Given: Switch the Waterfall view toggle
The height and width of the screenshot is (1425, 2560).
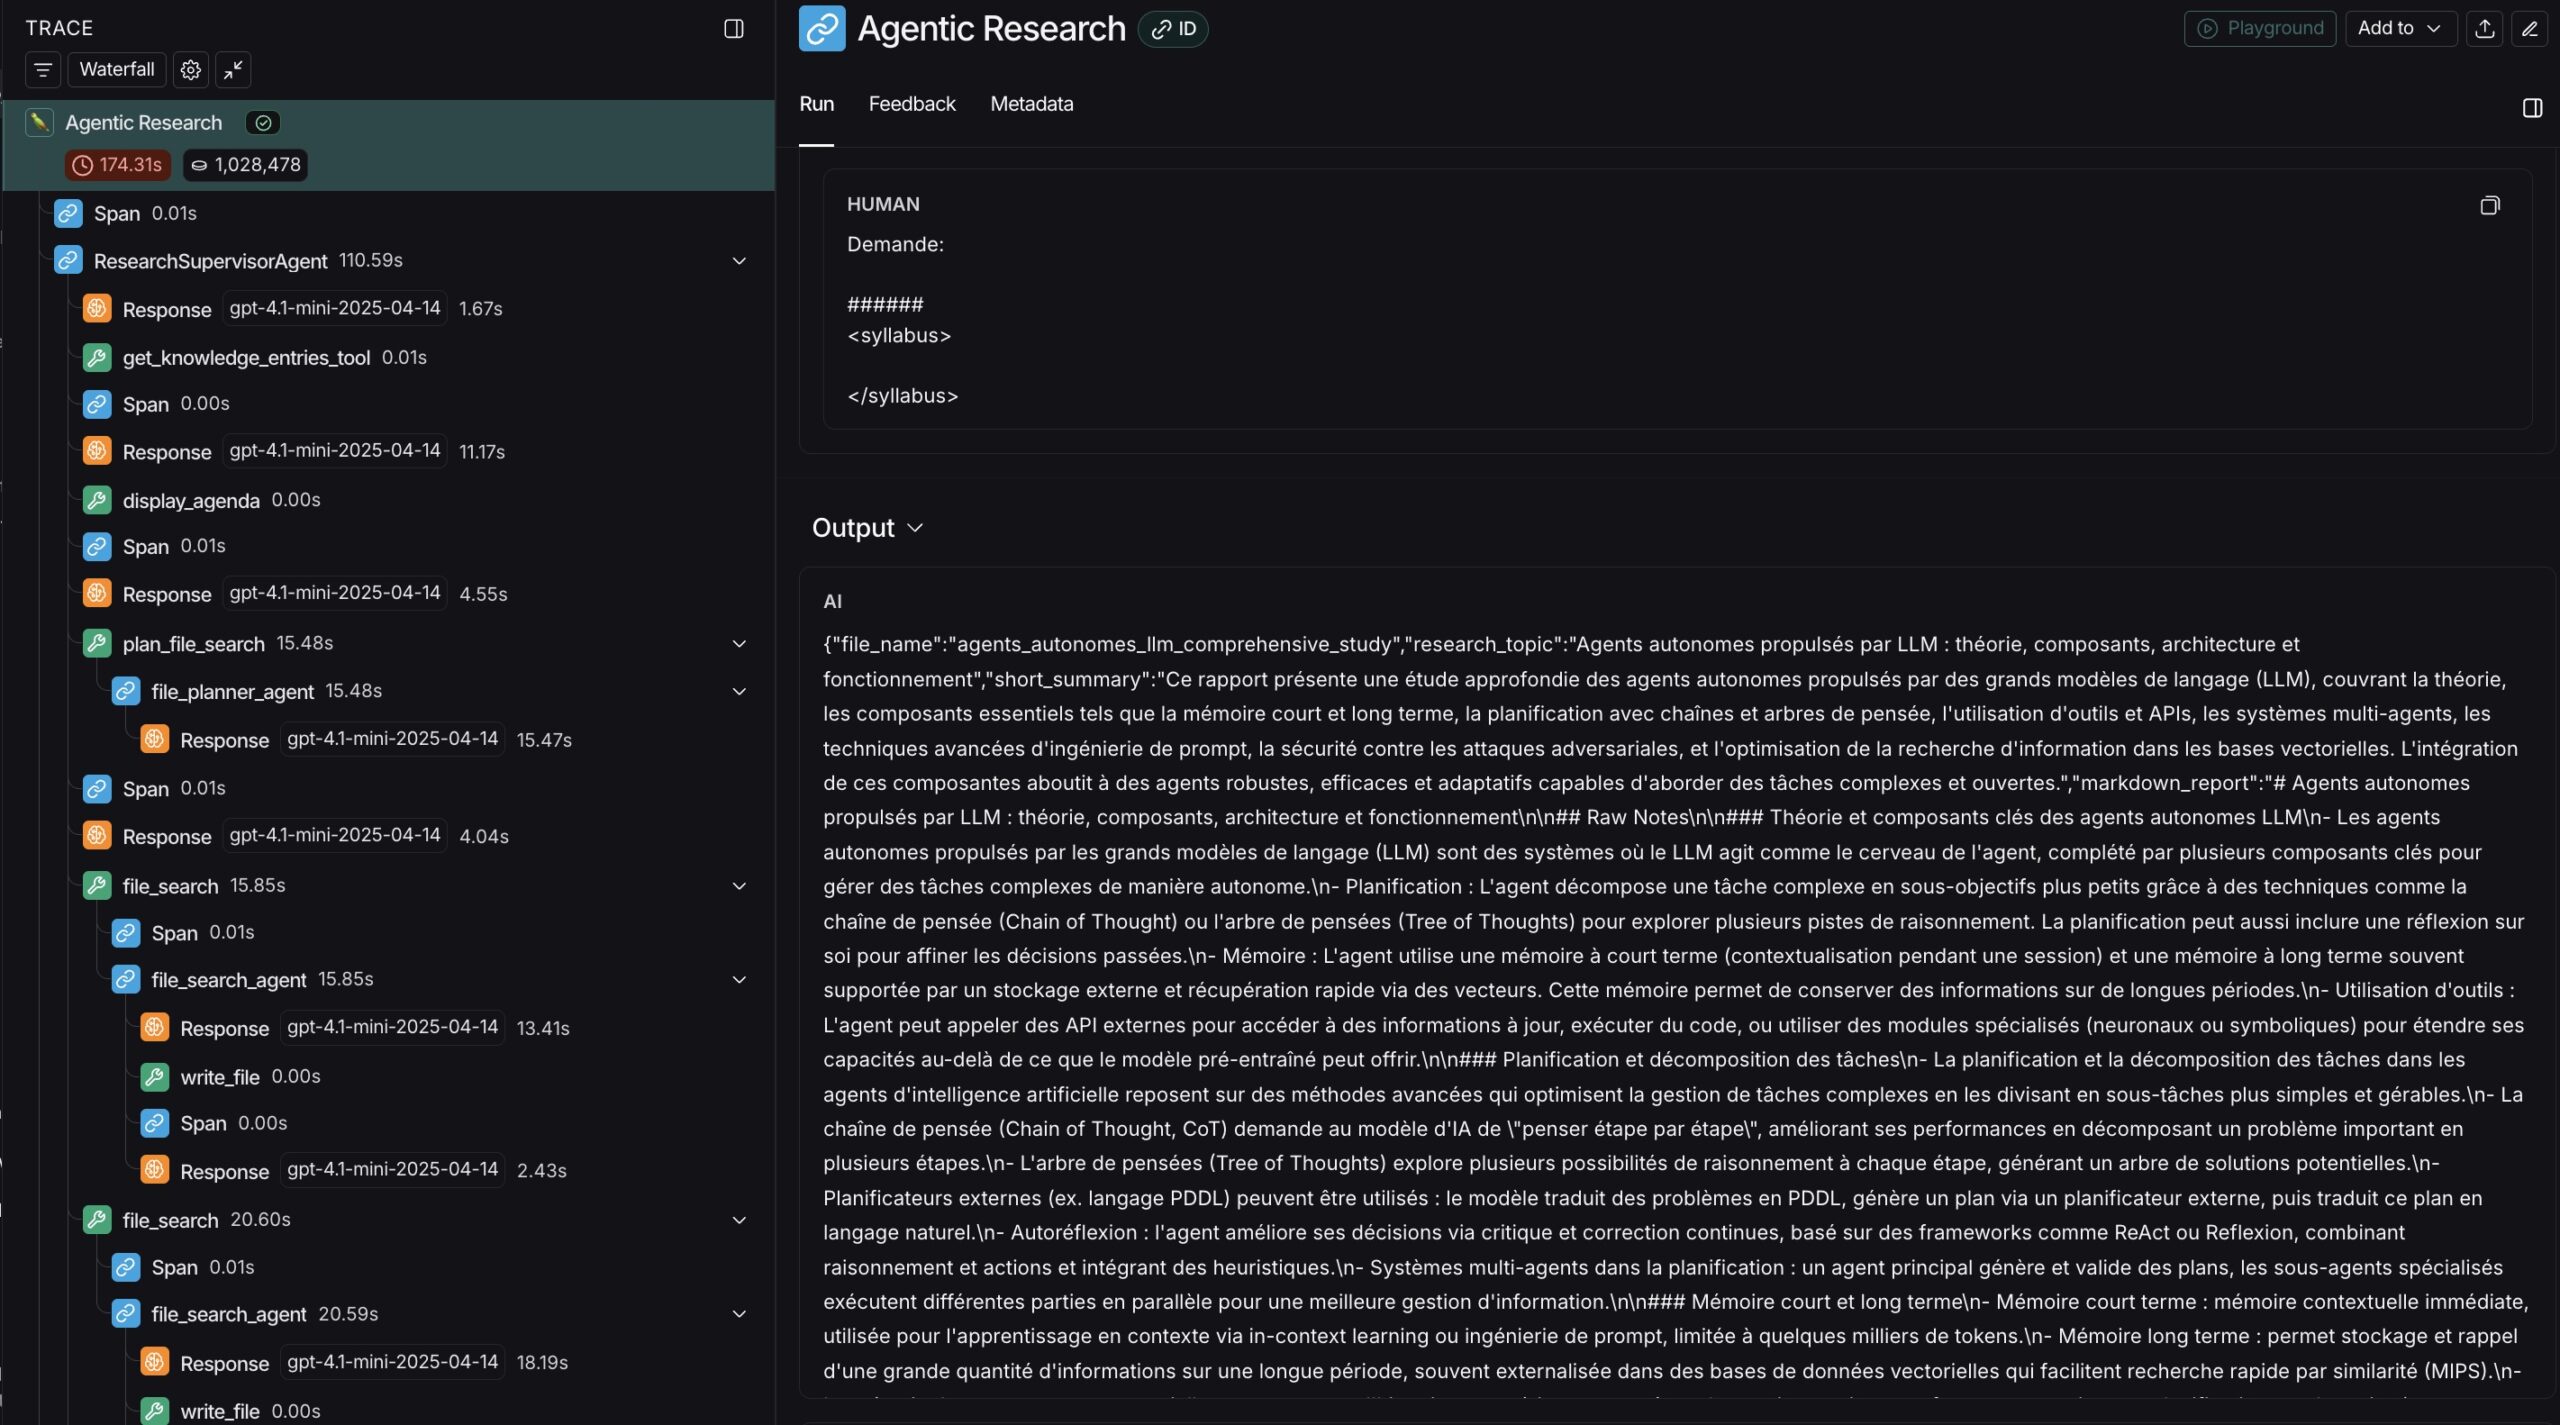Looking at the screenshot, I should [x=116, y=70].
